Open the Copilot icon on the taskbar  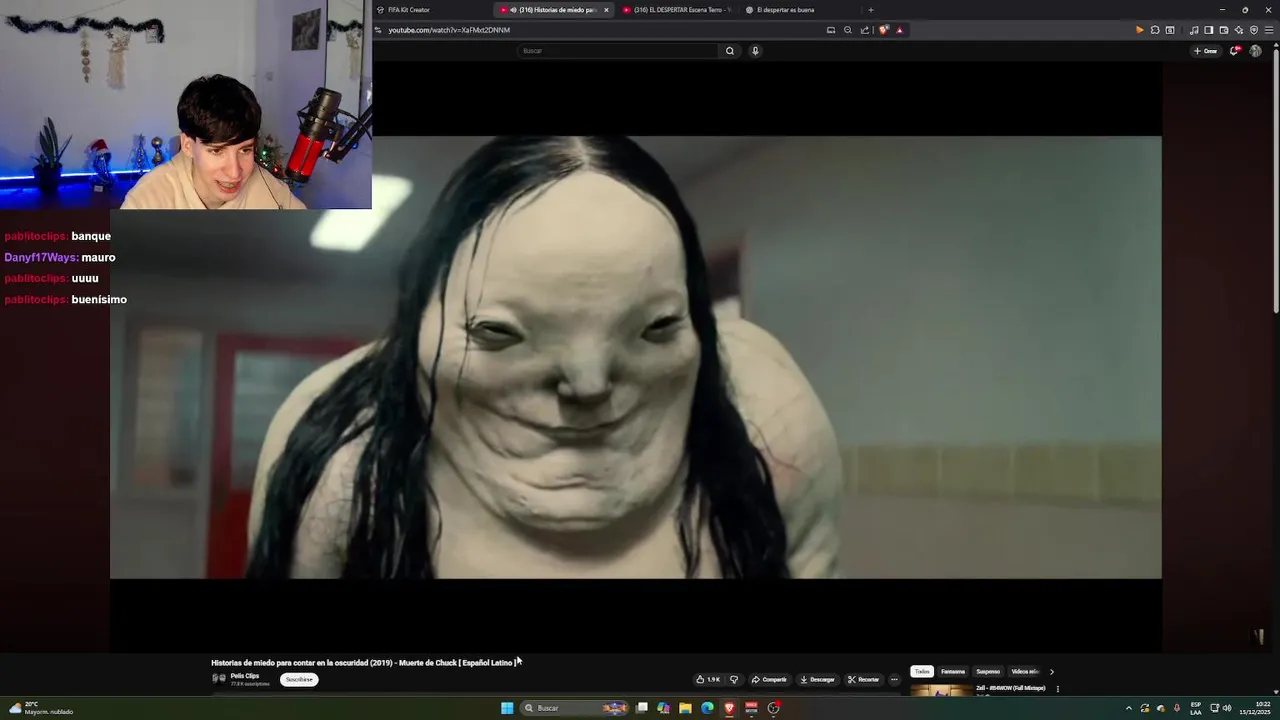pos(663,708)
